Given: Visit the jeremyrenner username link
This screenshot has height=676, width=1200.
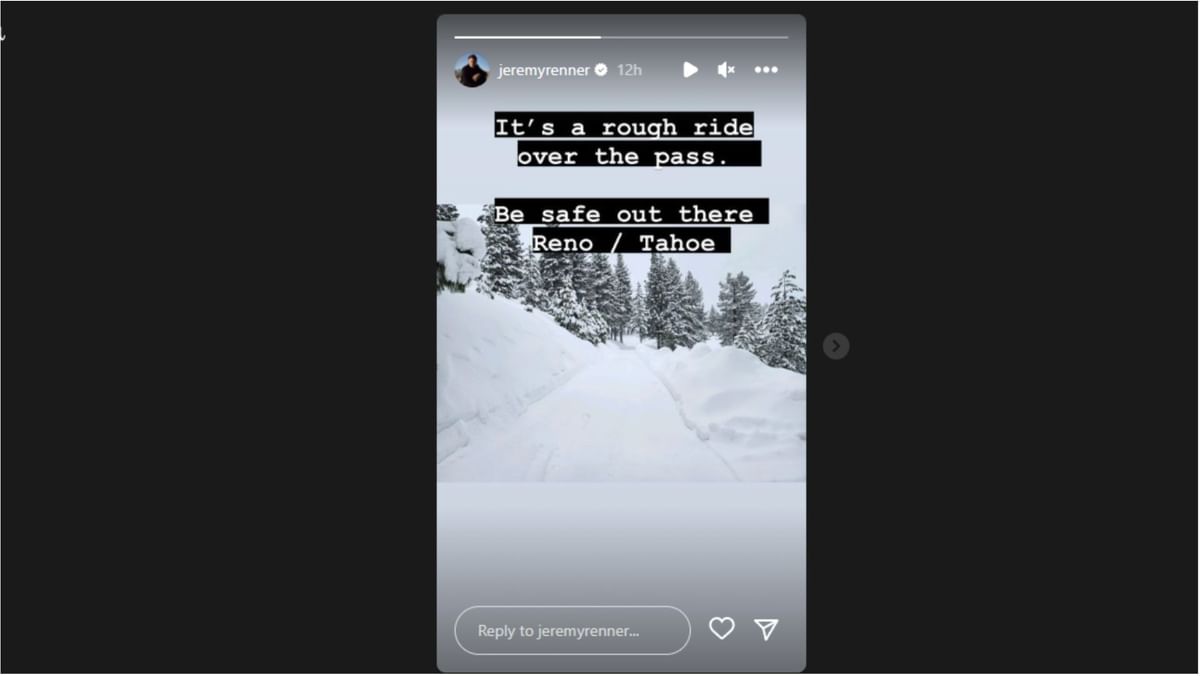Looking at the screenshot, I should point(544,70).
